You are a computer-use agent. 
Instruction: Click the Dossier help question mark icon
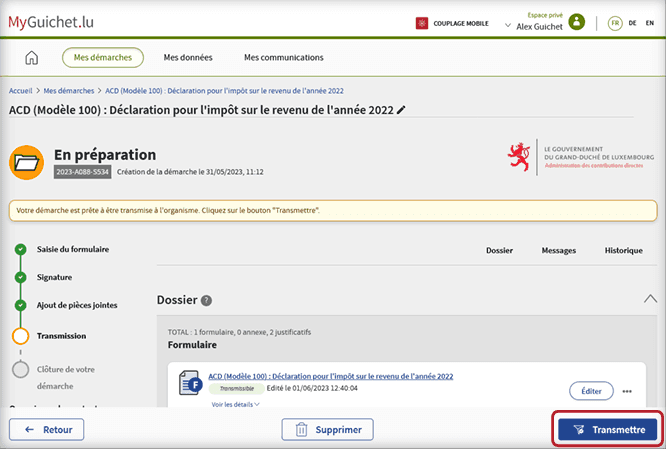coord(206,300)
